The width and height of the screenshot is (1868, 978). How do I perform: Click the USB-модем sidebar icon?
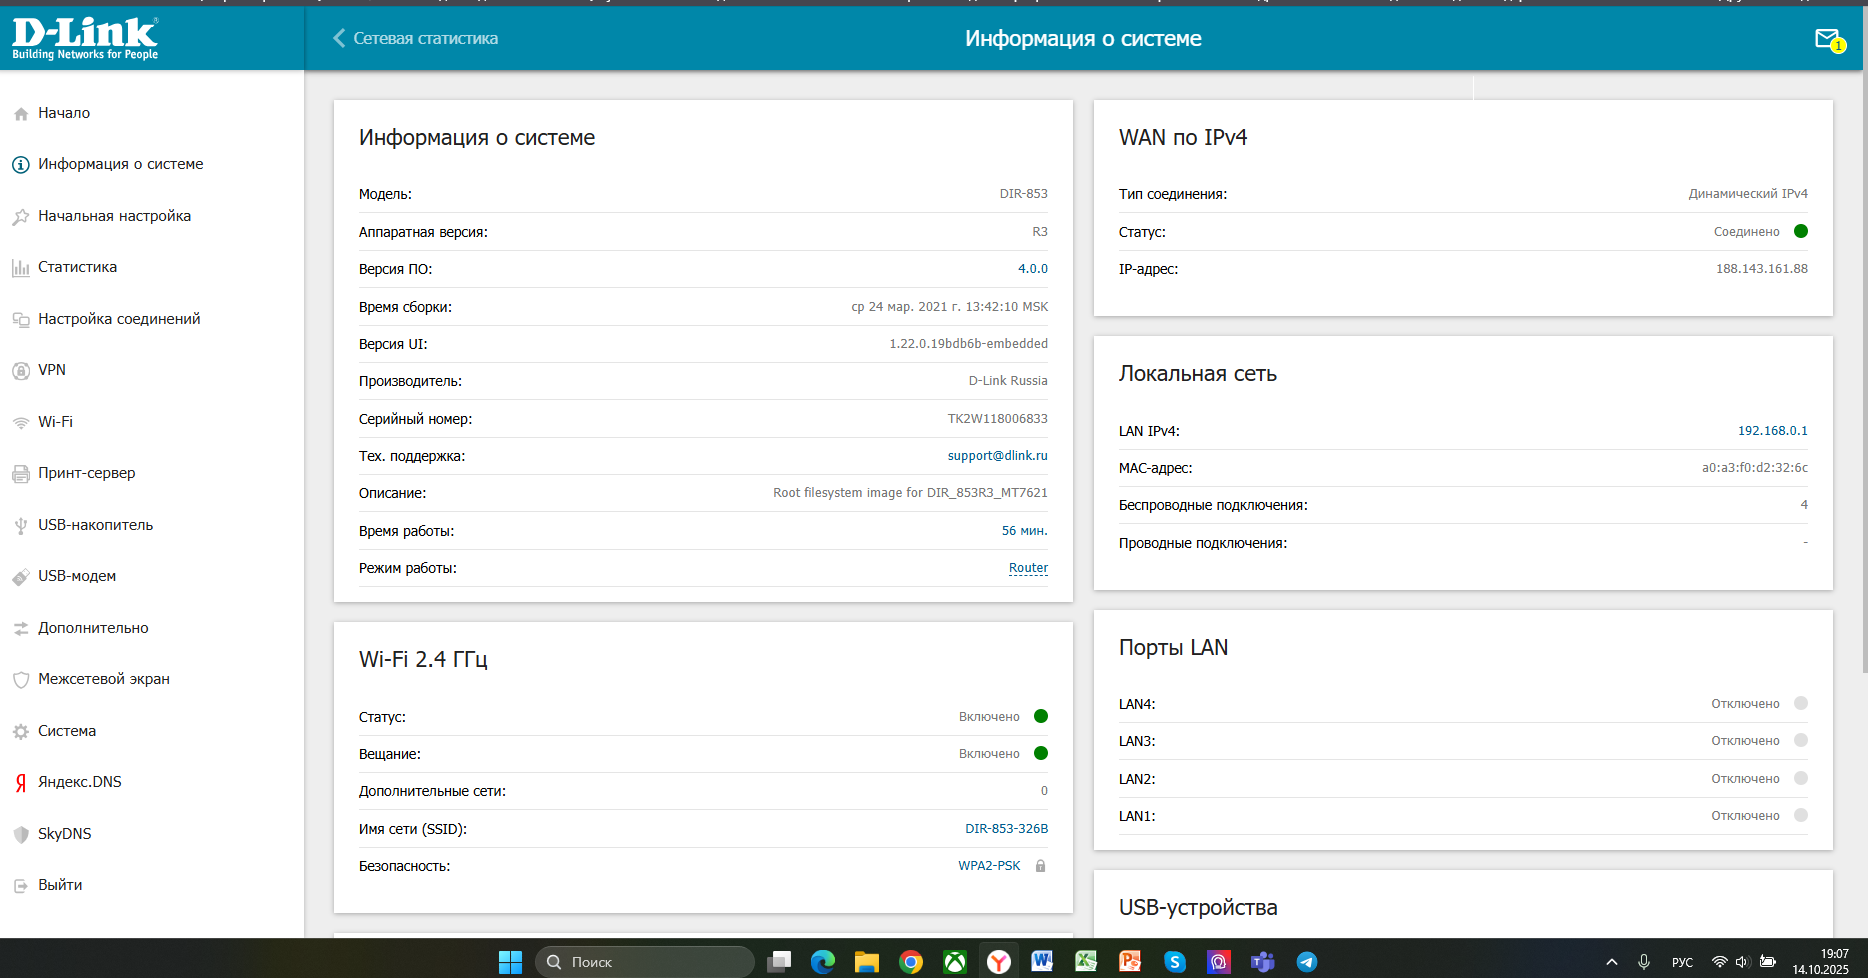pos(21,577)
